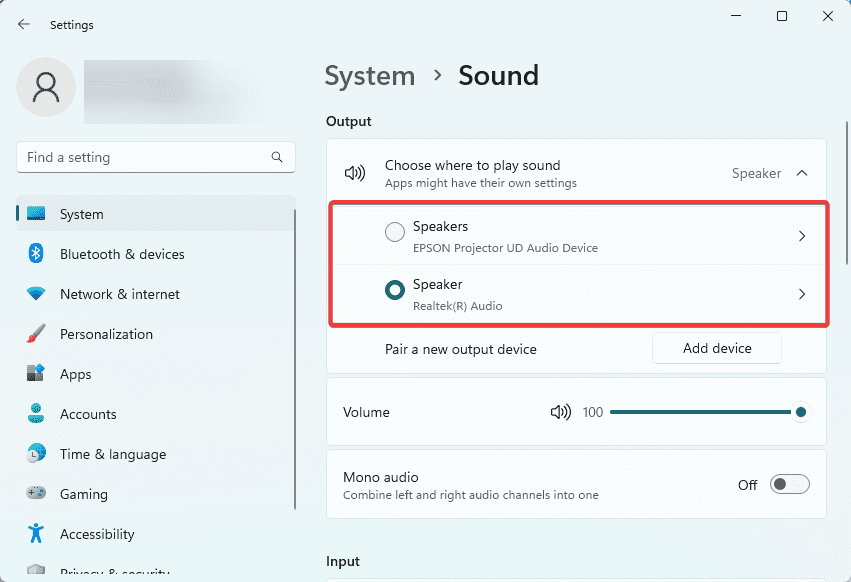Screen dimensions: 851x582
Task: Select the Realtek Speaker radio button
Action: 395,290
